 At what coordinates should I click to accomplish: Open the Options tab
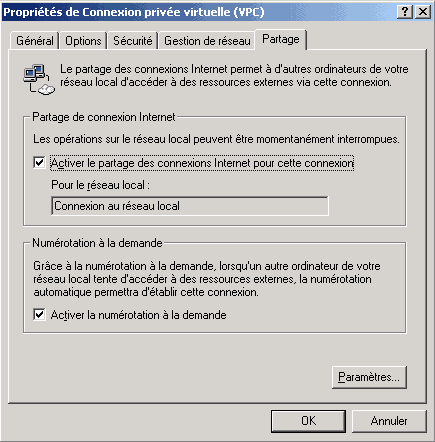(x=83, y=41)
